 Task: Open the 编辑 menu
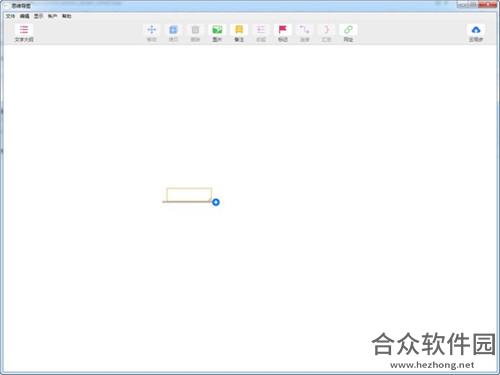pos(24,16)
